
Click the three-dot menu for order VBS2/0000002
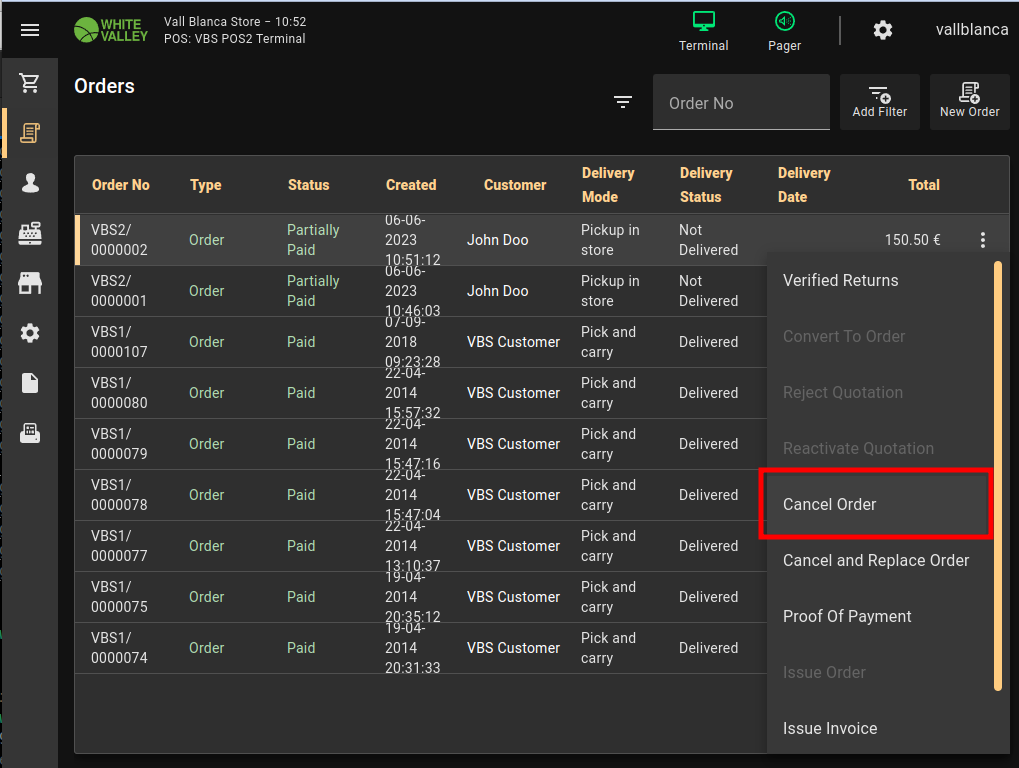click(x=983, y=240)
